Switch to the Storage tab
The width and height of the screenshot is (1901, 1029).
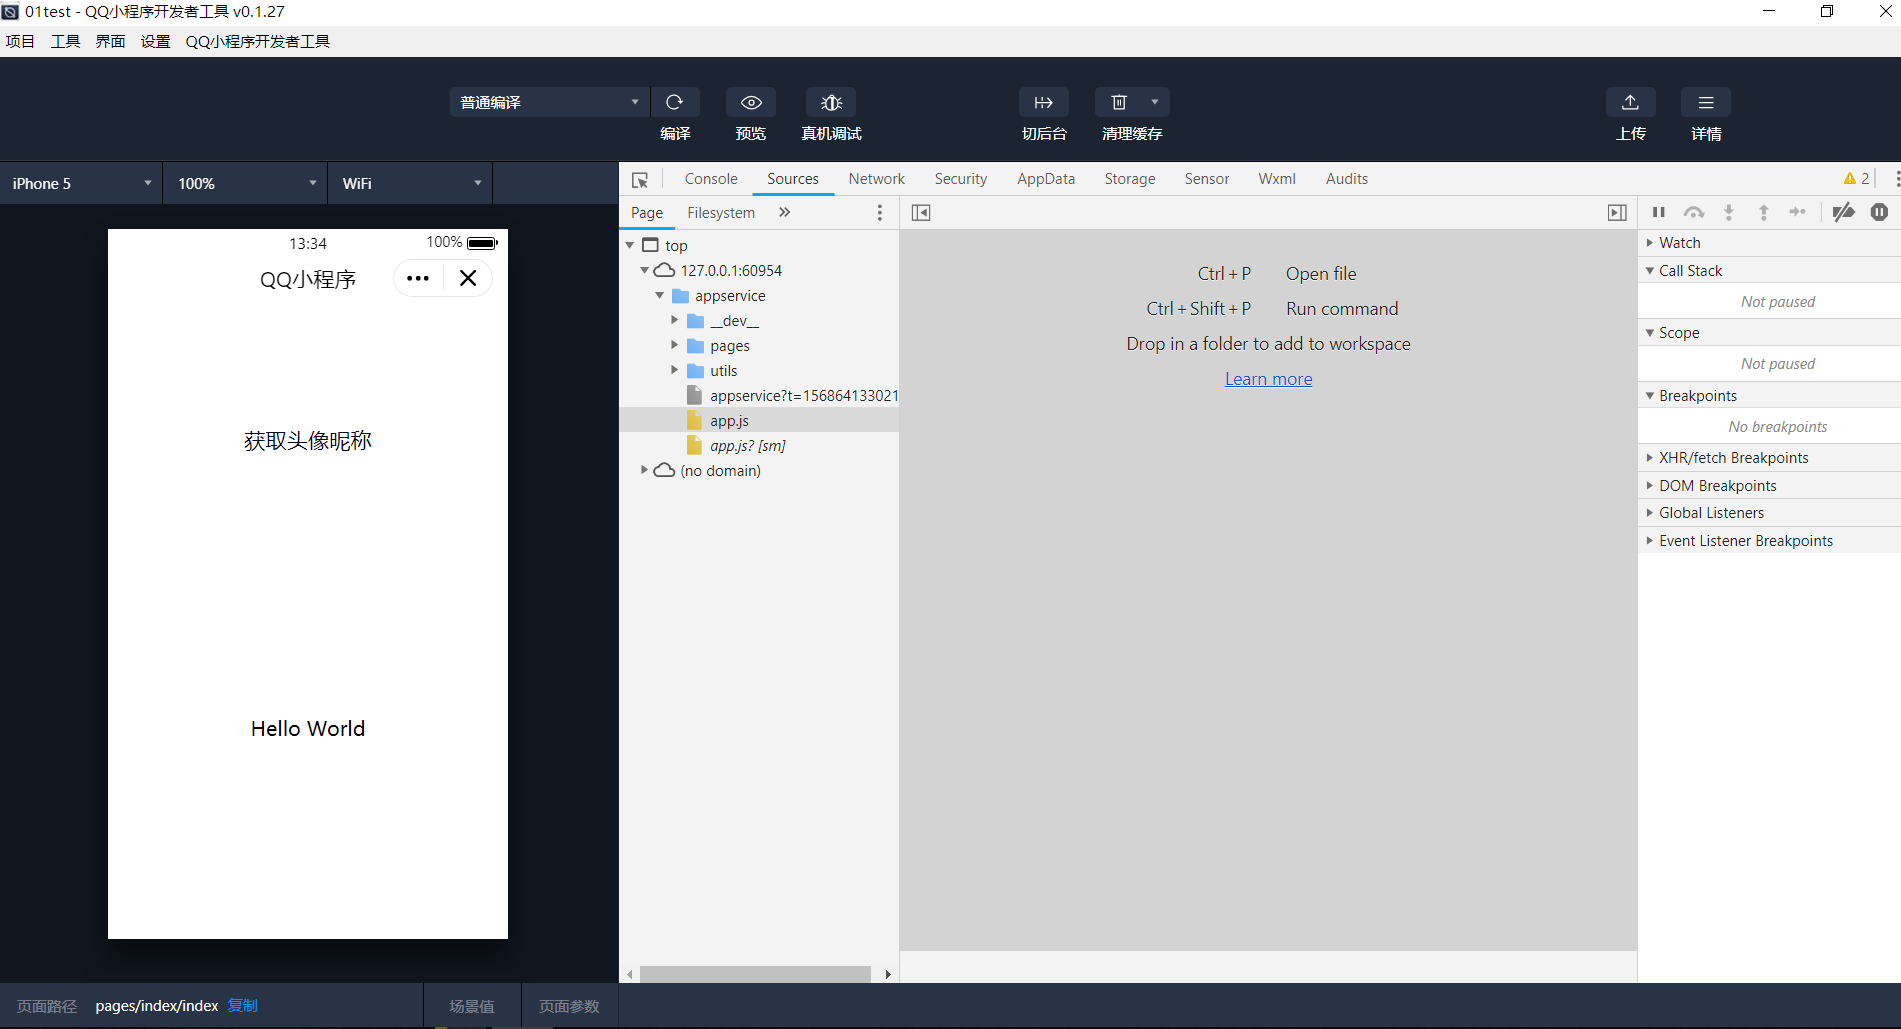[x=1130, y=179]
